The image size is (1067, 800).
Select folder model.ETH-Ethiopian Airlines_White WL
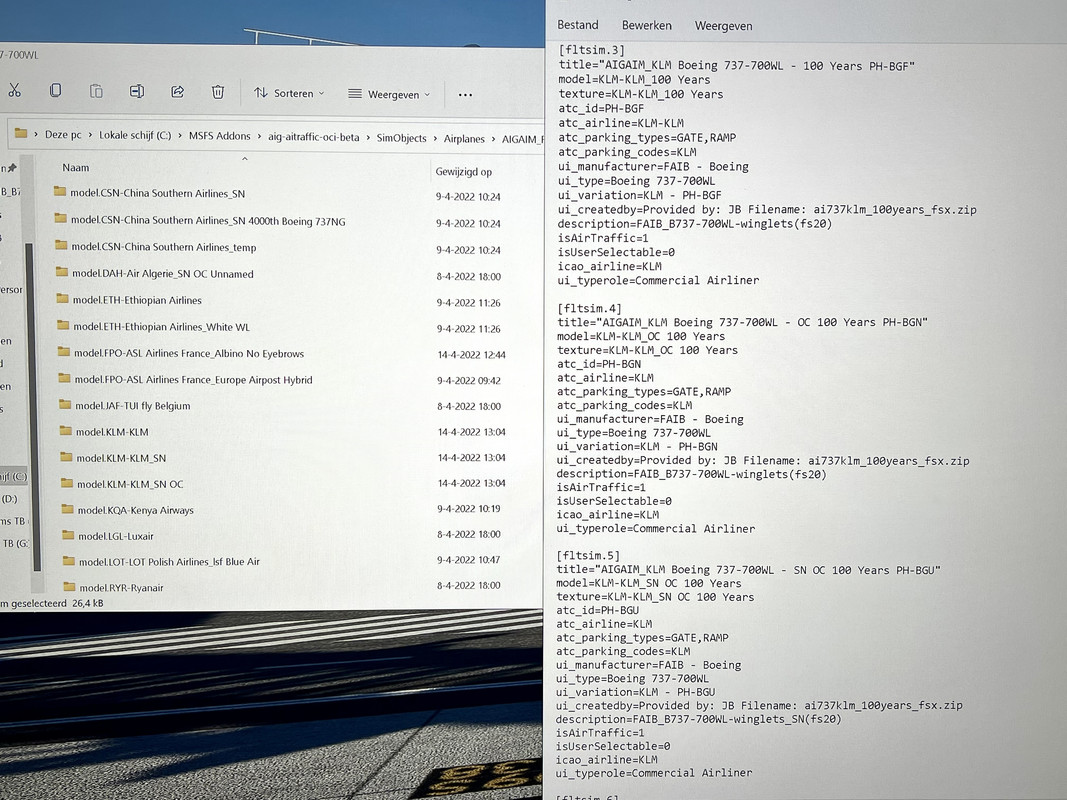coord(162,327)
